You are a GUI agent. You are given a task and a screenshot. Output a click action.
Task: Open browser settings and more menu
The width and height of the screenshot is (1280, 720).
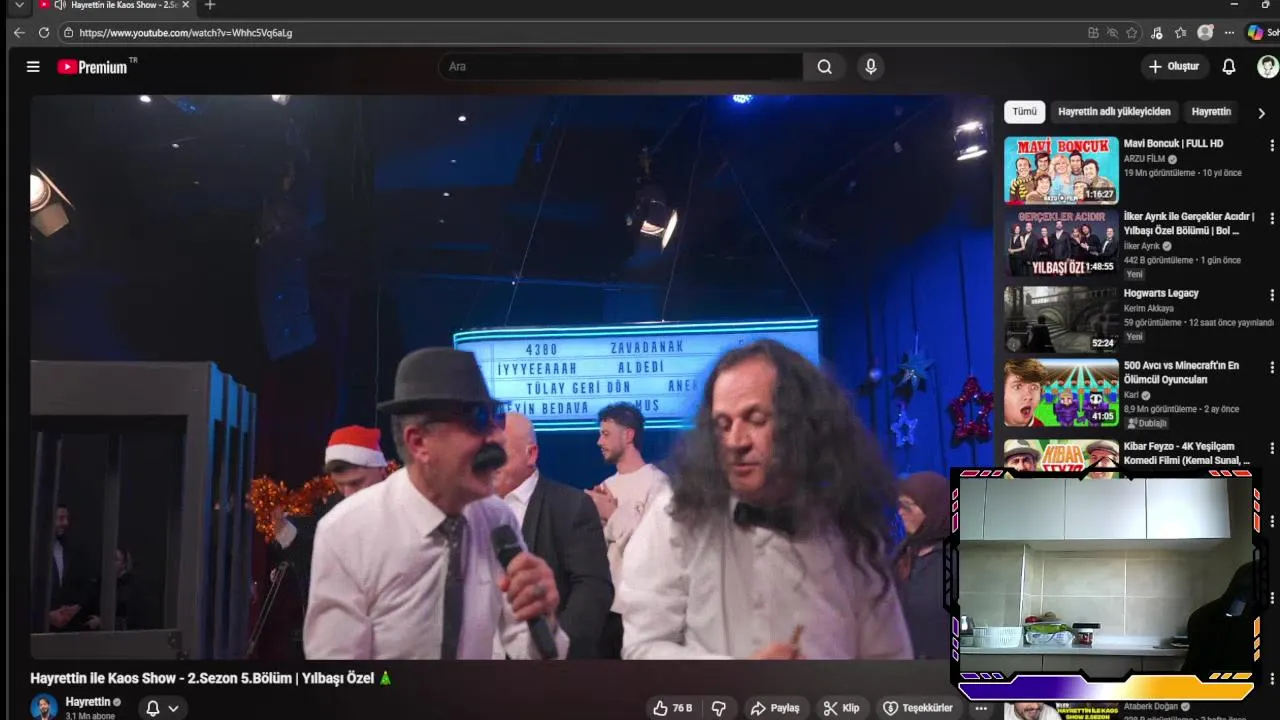(1229, 32)
